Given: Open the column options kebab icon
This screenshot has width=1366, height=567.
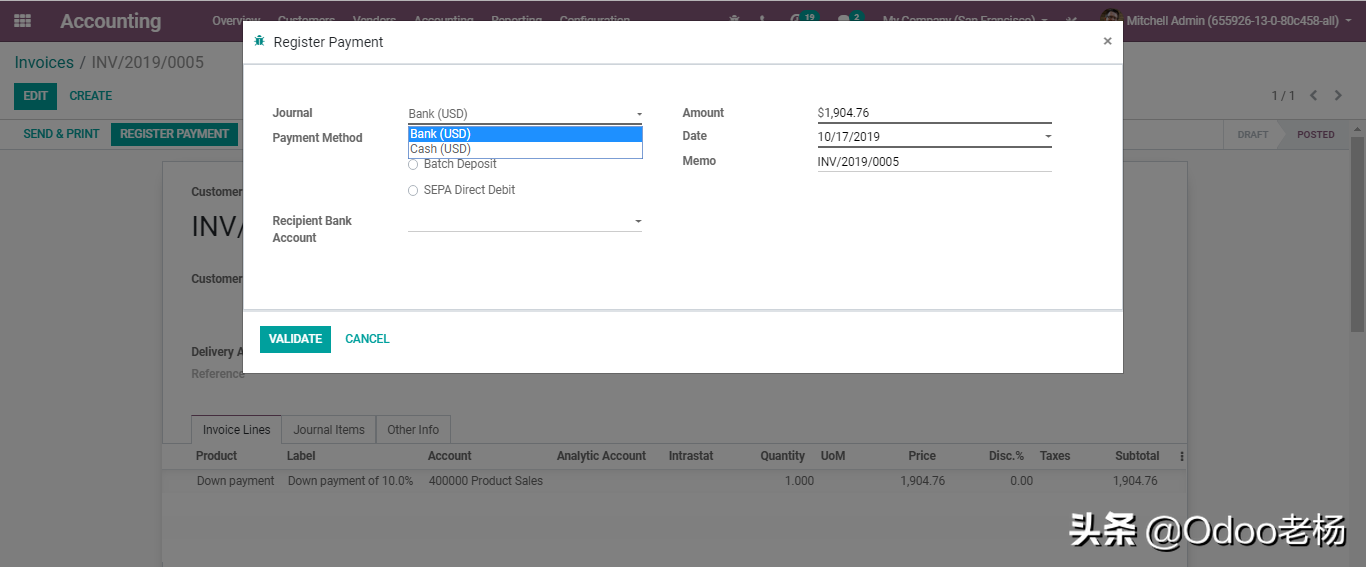Looking at the screenshot, I should [x=1181, y=456].
